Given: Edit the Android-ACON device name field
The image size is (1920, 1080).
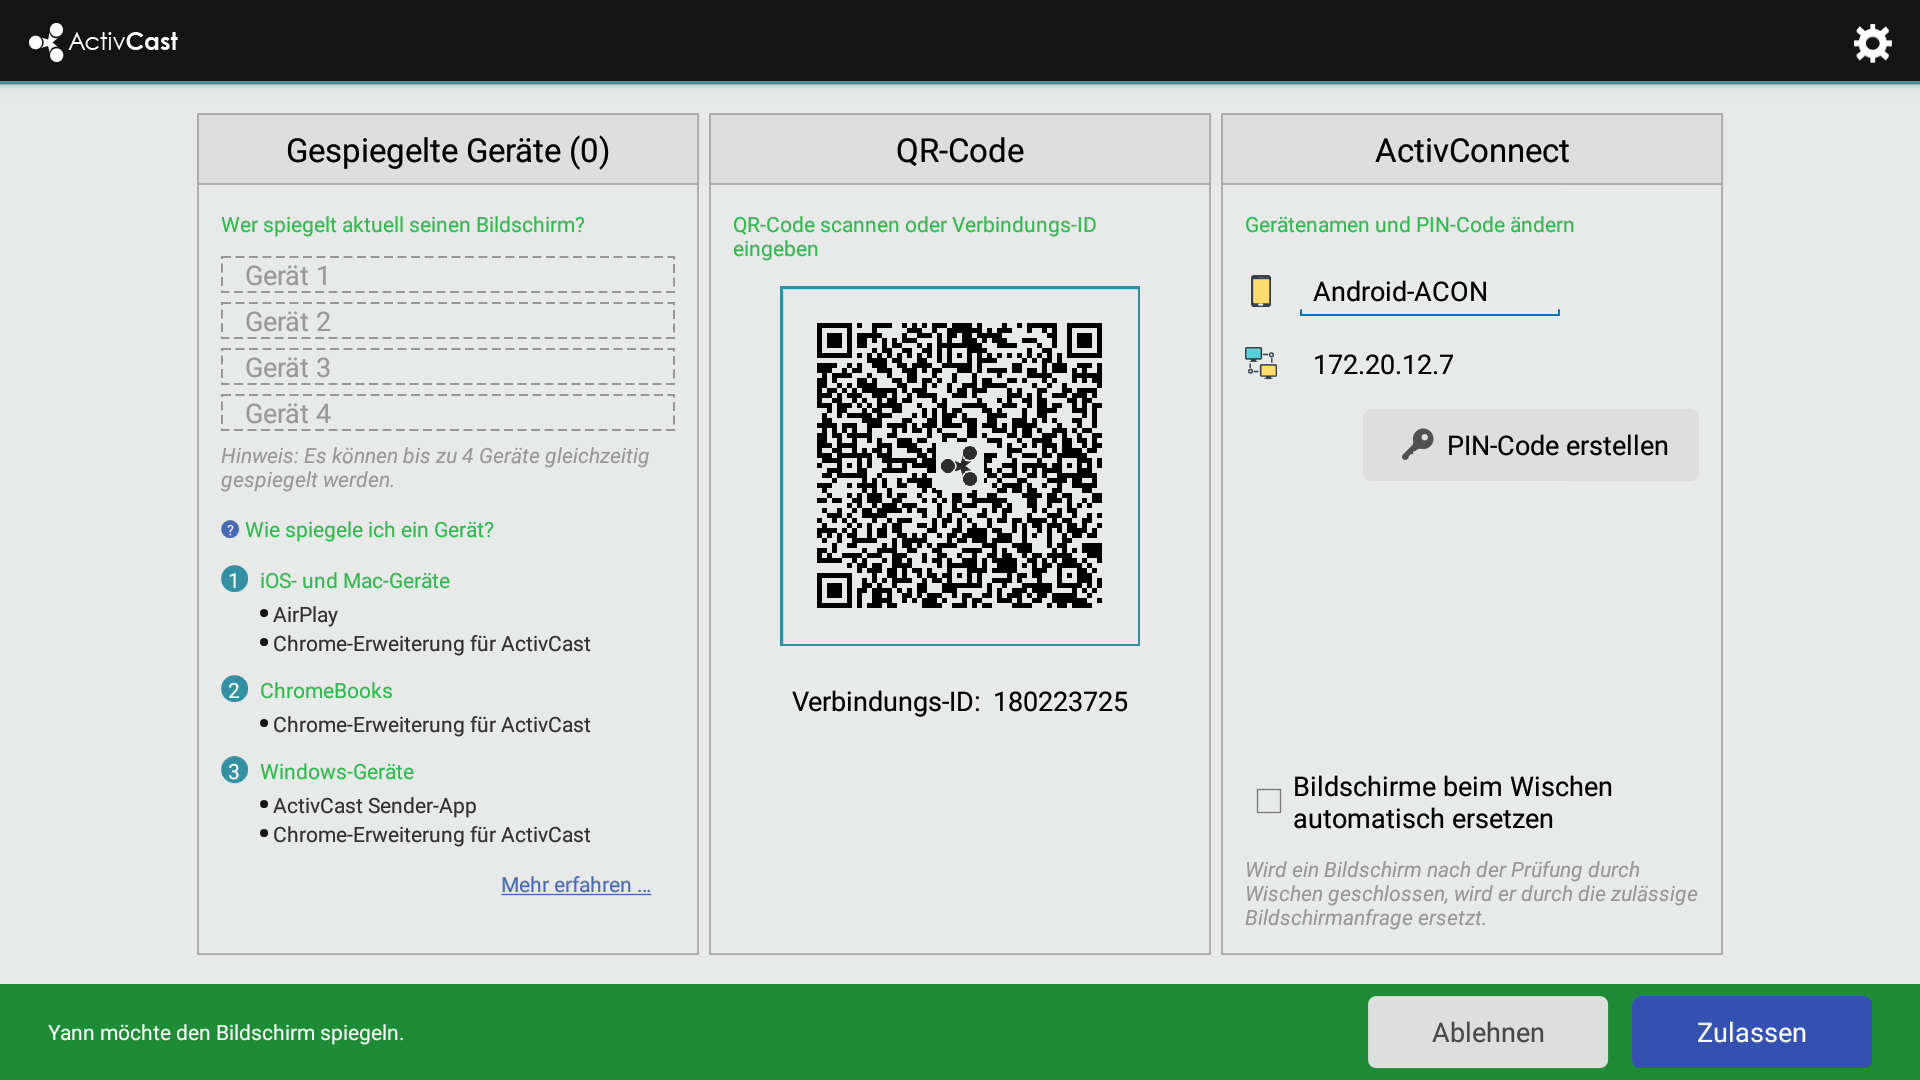Looking at the screenshot, I should click(1429, 291).
